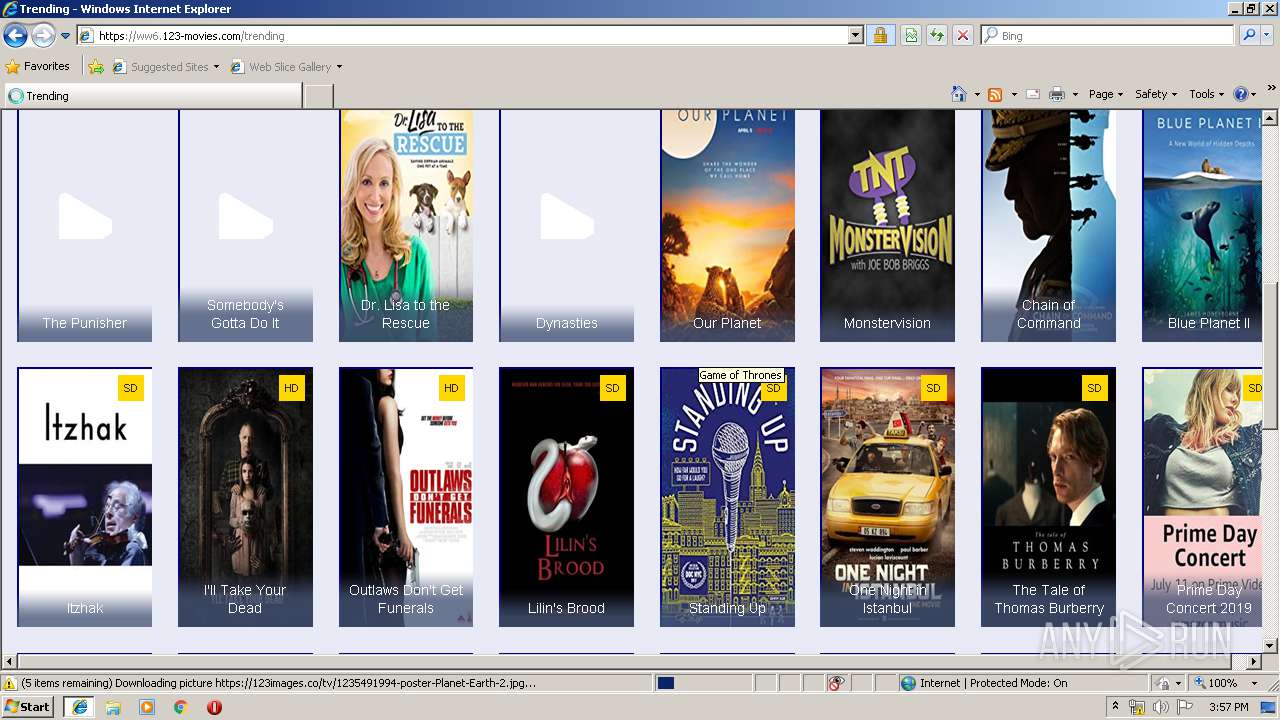
Task: Stop loading with the red X icon
Action: [963, 36]
